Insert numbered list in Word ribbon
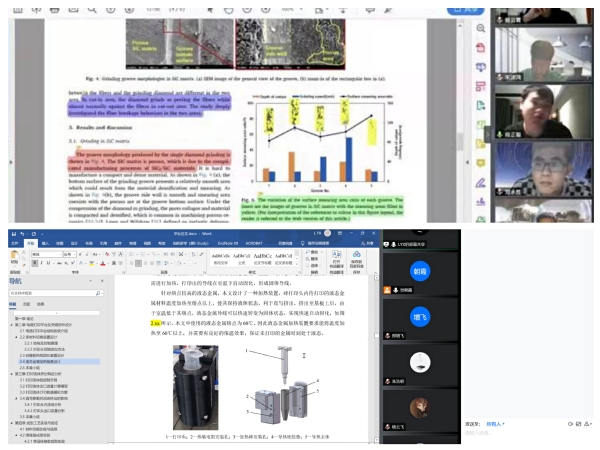Viewport: 600px width, 450px height. coord(143,254)
